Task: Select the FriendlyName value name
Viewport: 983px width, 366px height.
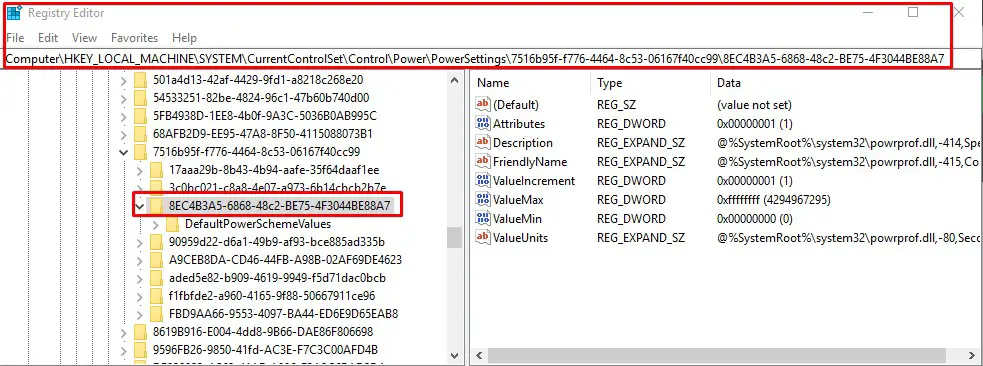Action: 530,162
